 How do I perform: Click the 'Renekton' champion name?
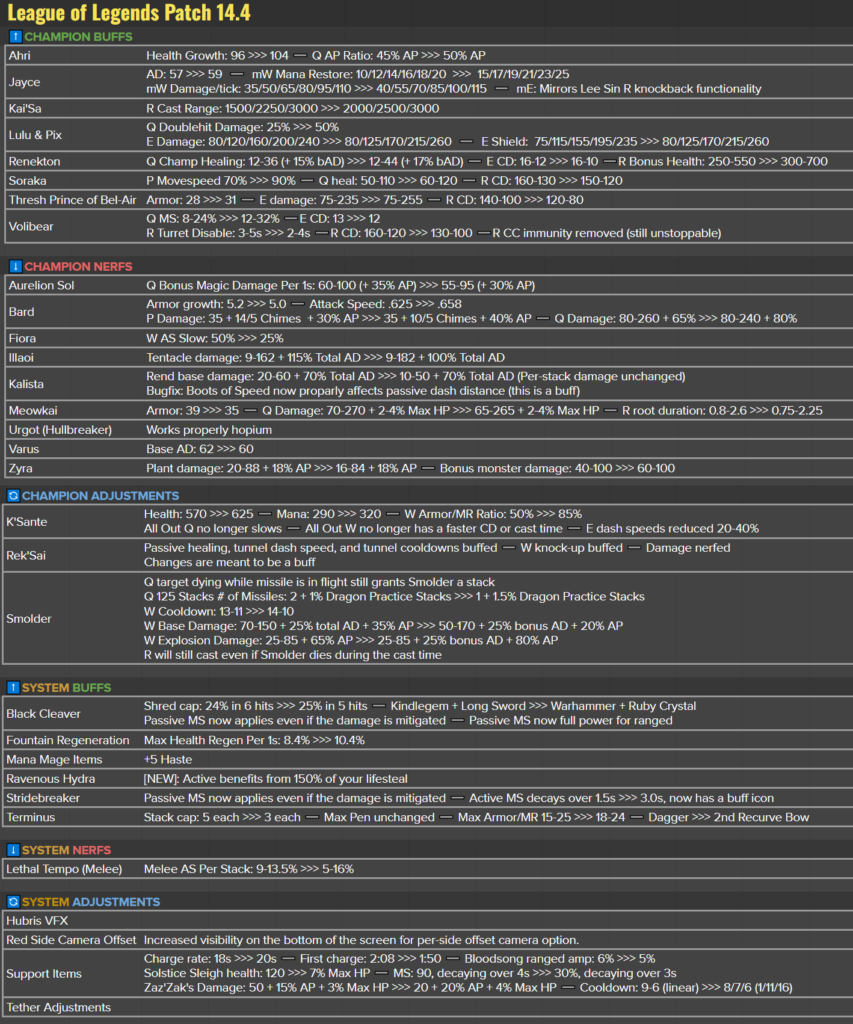click(x=34, y=161)
